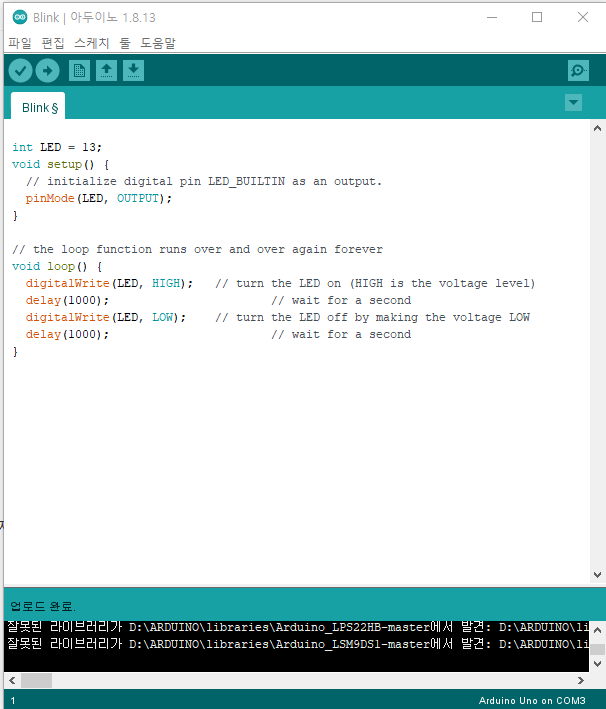Click the editor scrollbar down arrow
Screen dimensions: 606x709
coord(597,575)
